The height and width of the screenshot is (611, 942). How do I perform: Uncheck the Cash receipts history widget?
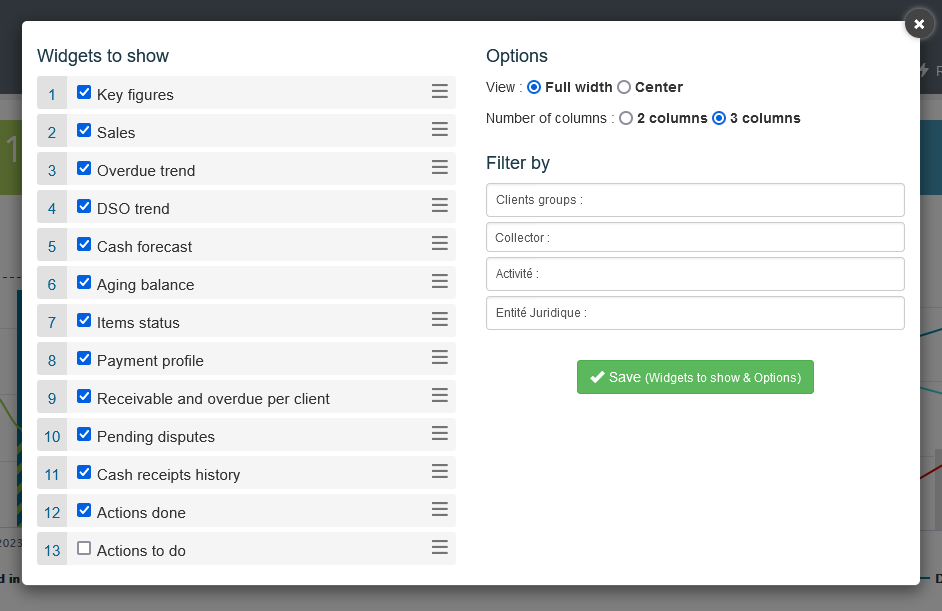point(84,473)
